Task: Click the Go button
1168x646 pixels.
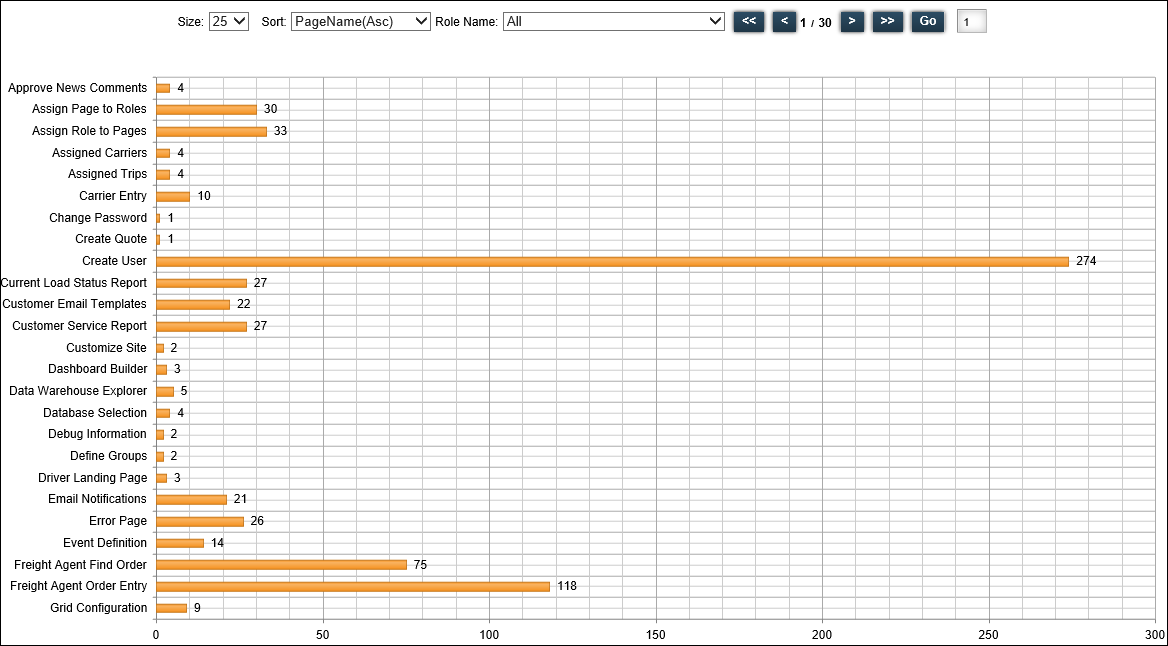Action: pos(928,22)
